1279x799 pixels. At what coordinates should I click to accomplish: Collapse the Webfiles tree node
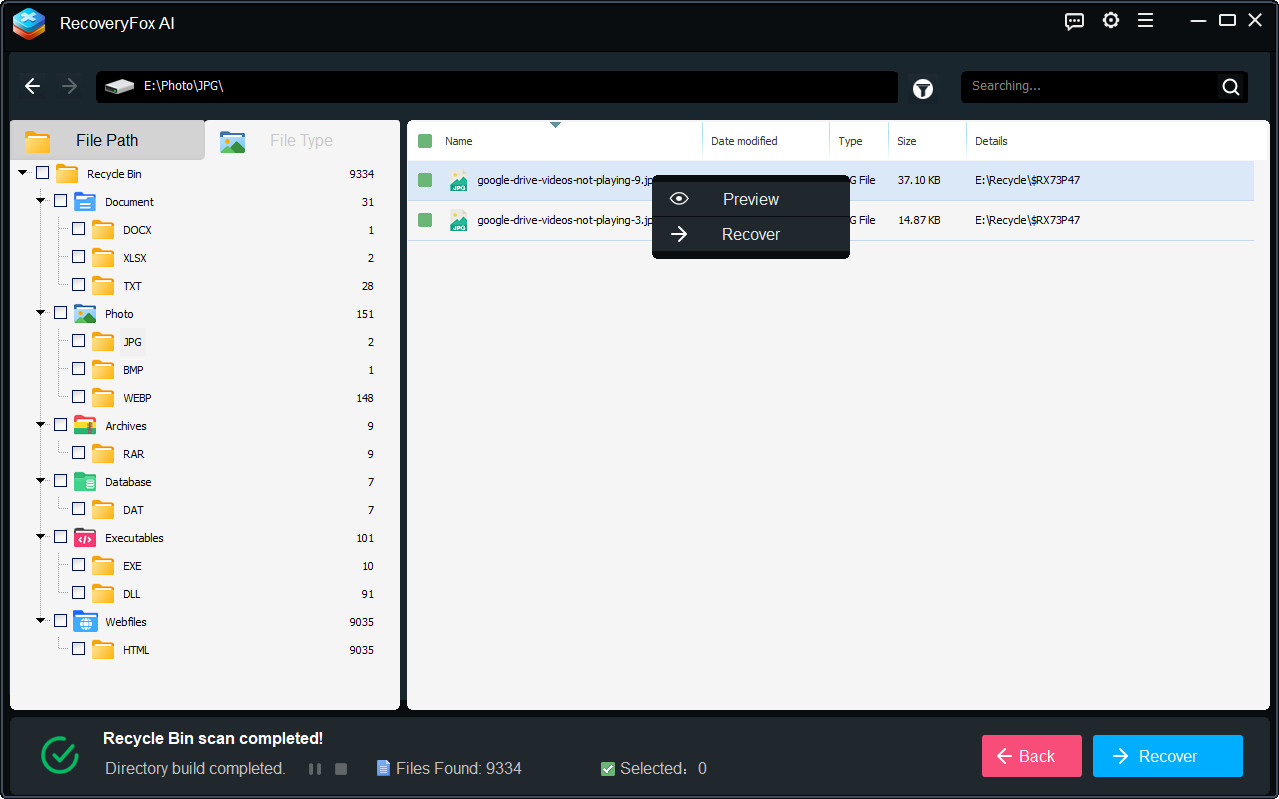click(x=41, y=621)
